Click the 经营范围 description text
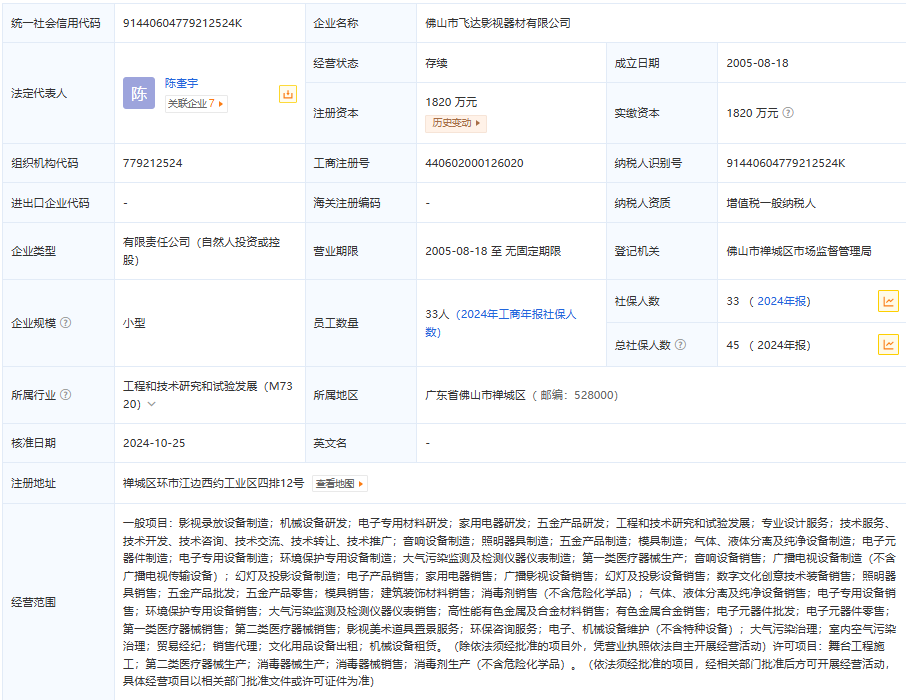The height and width of the screenshot is (700, 906). pyautogui.click(x=509, y=602)
